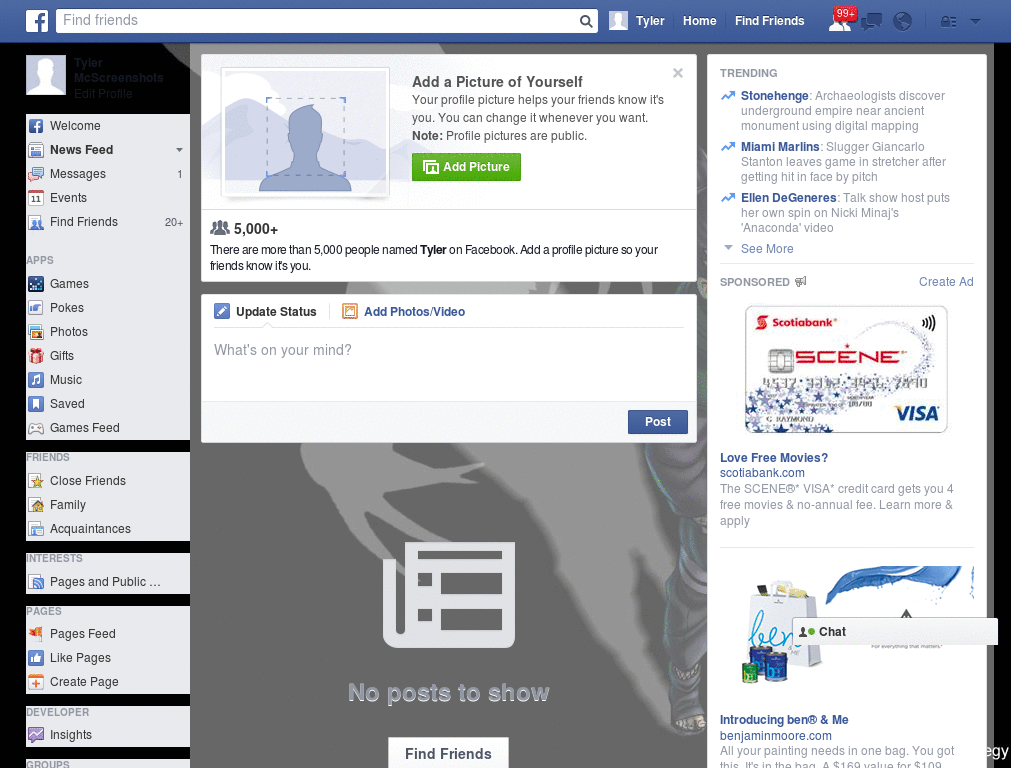
Task: Click the blue Post button
Action: (658, 422)
